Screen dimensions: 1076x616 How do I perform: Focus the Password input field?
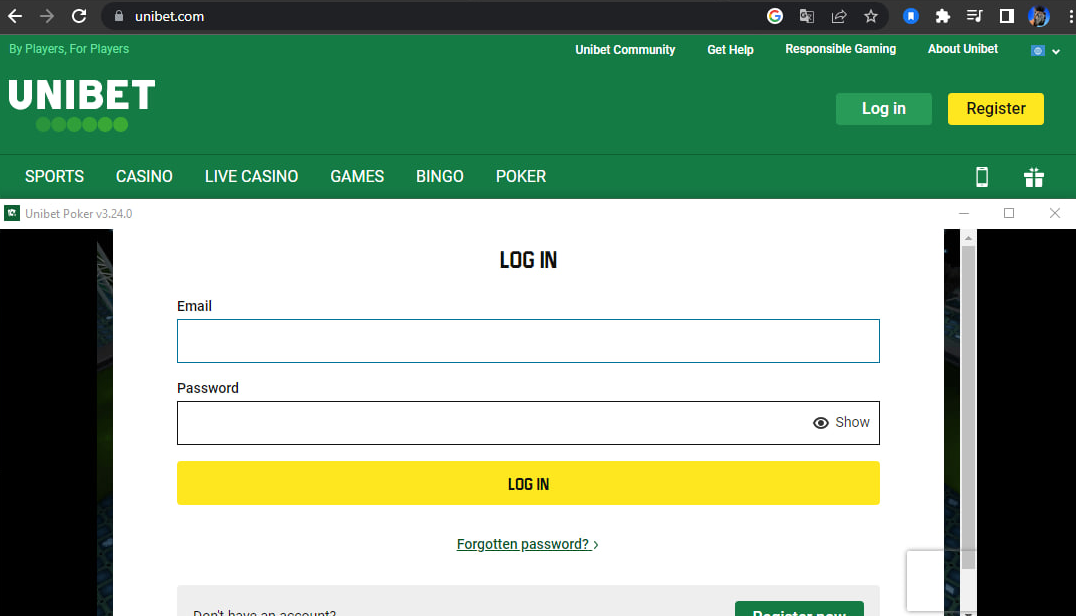pyautogui.click(x=528, y=423)
